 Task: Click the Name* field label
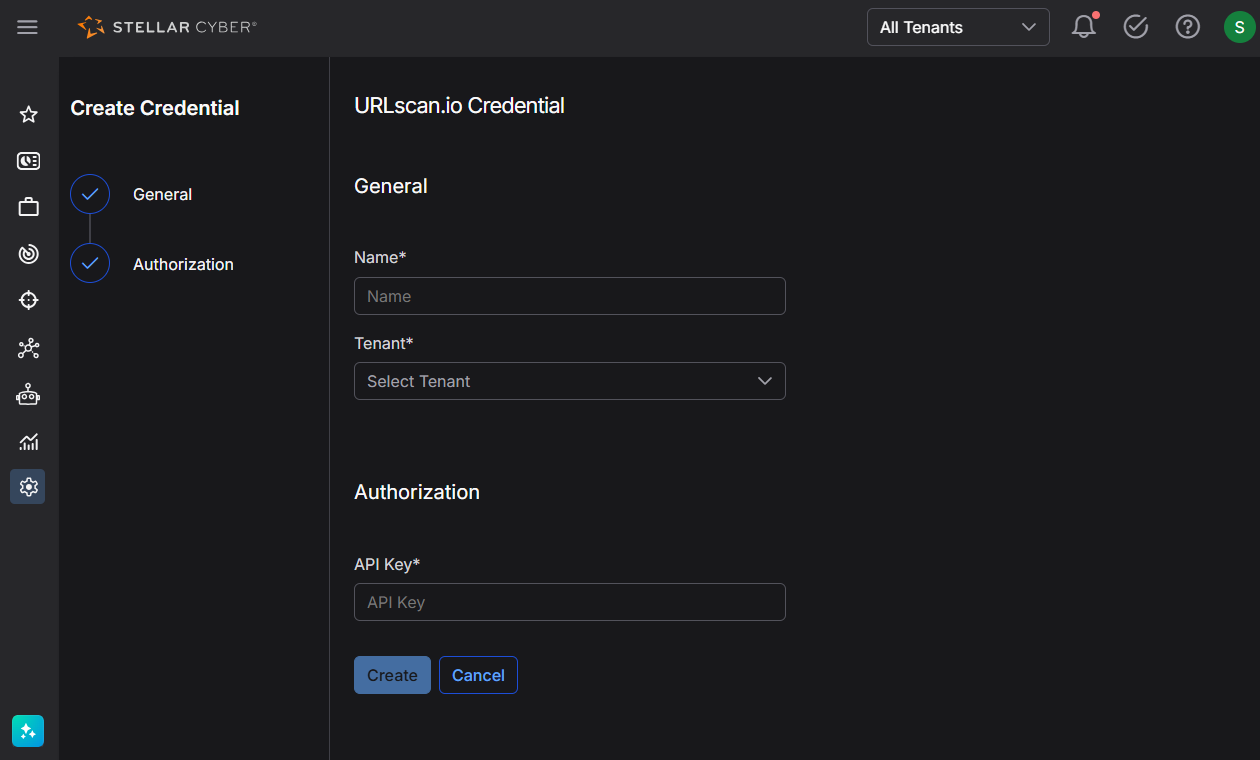coord(380,257)
